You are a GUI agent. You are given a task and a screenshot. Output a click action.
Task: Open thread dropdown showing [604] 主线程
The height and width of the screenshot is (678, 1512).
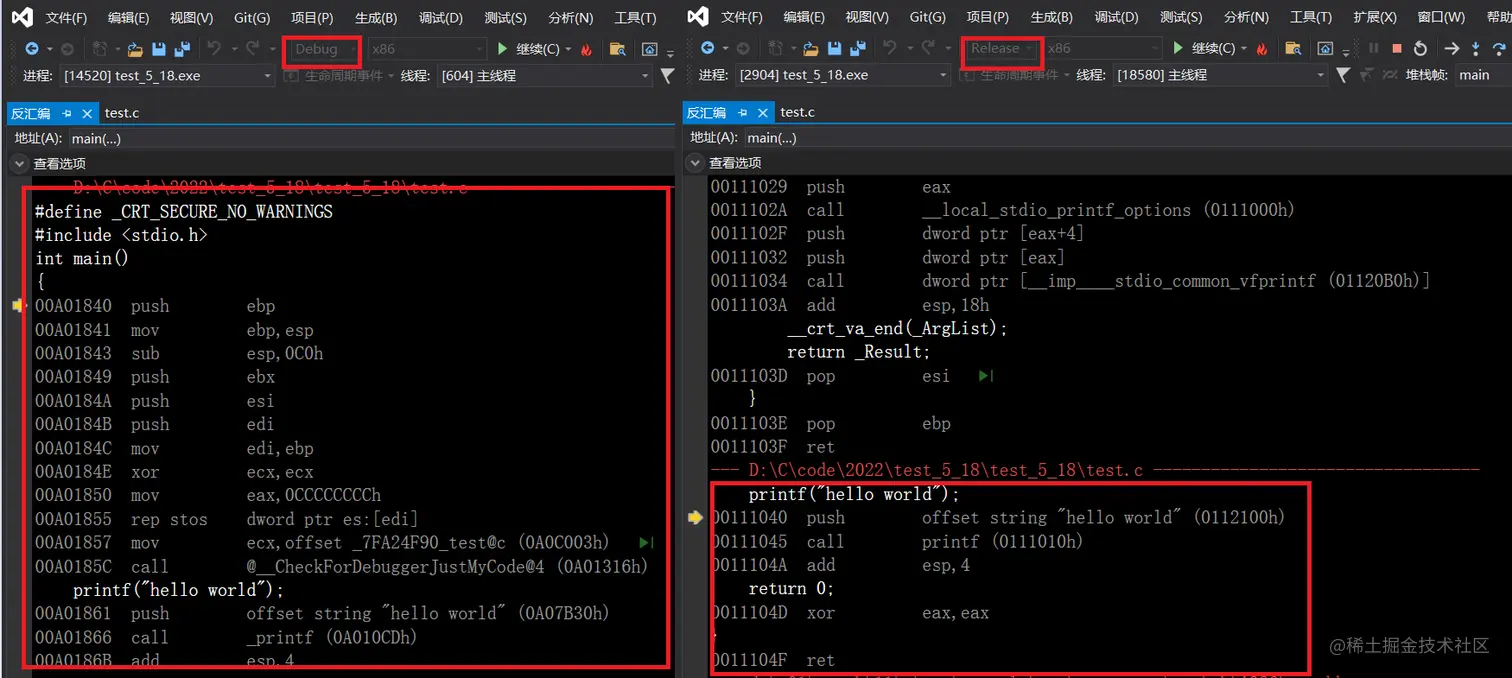[x=545, y=76]
